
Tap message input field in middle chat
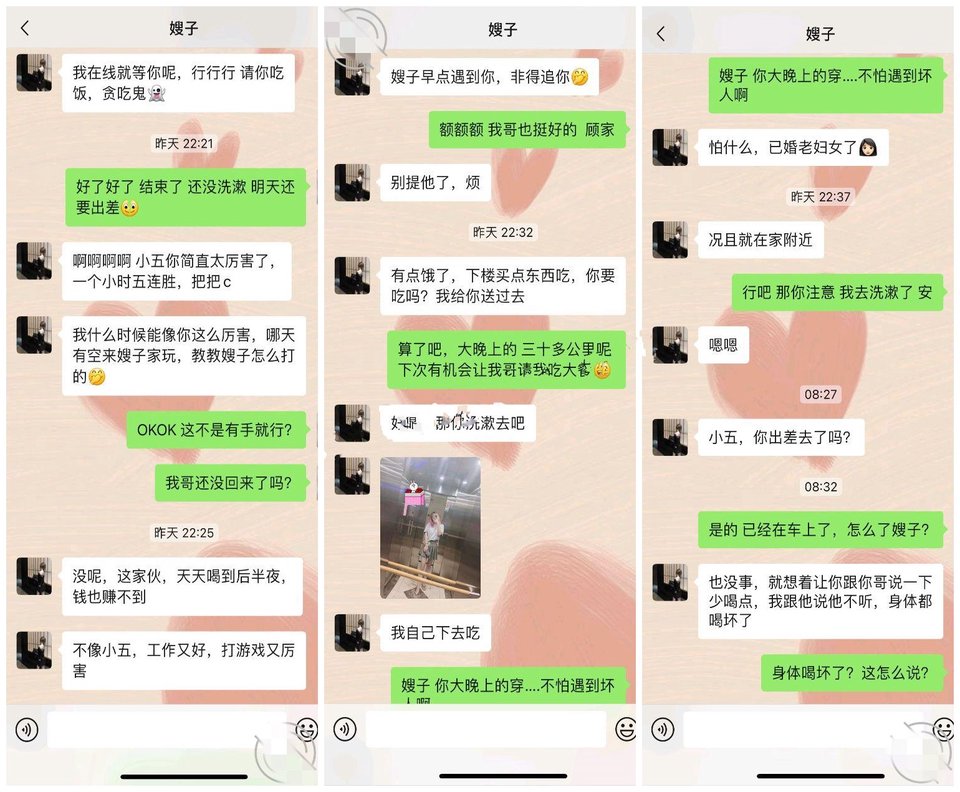coord(486,729)
